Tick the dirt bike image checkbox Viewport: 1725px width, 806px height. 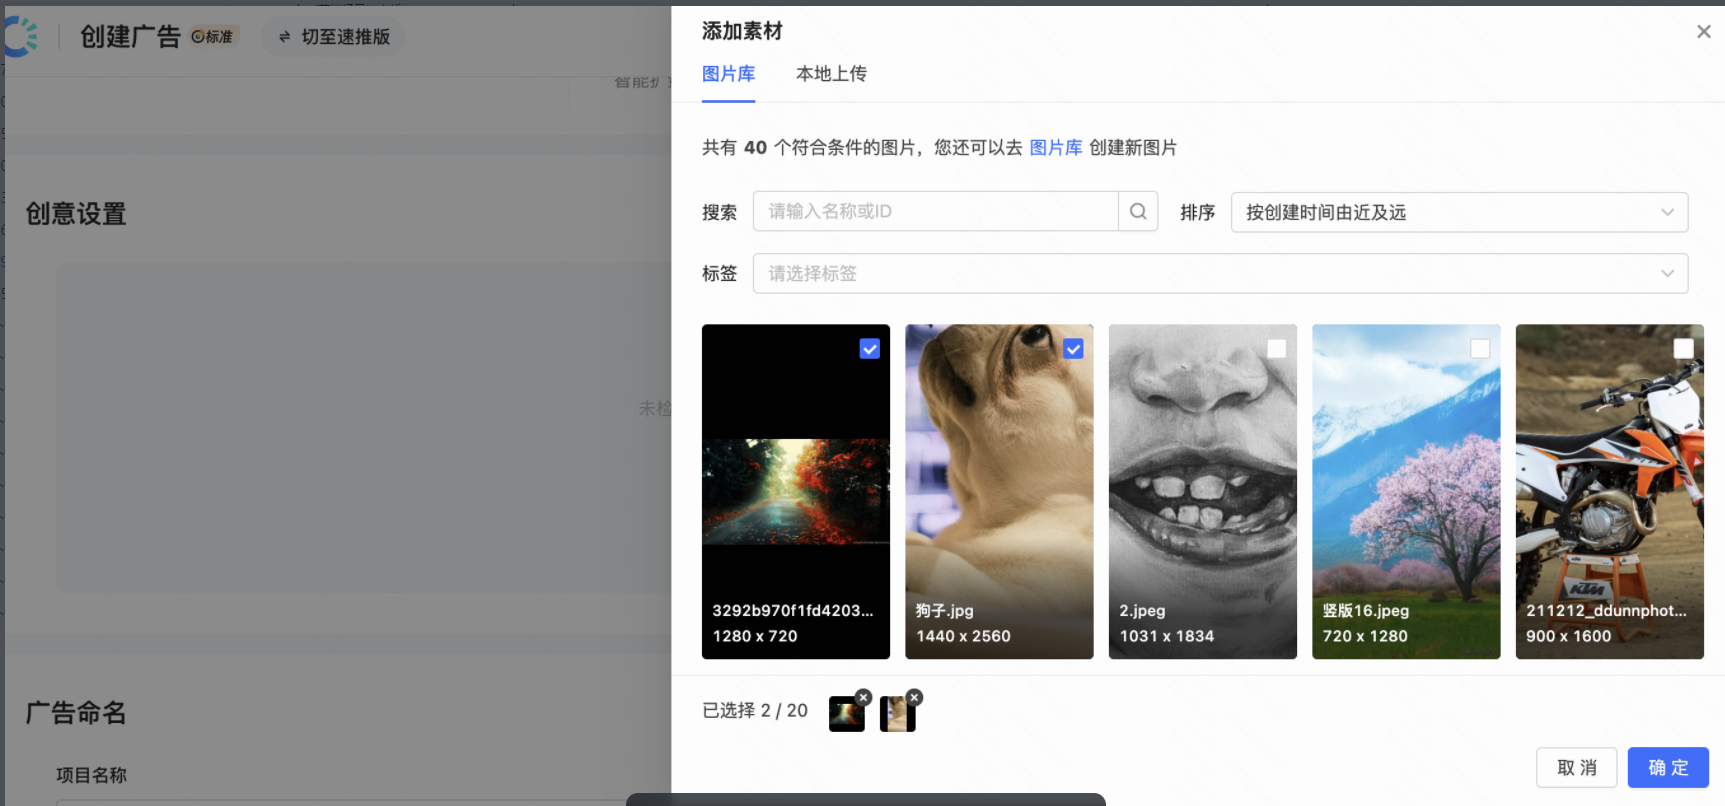pos(1684,349)
